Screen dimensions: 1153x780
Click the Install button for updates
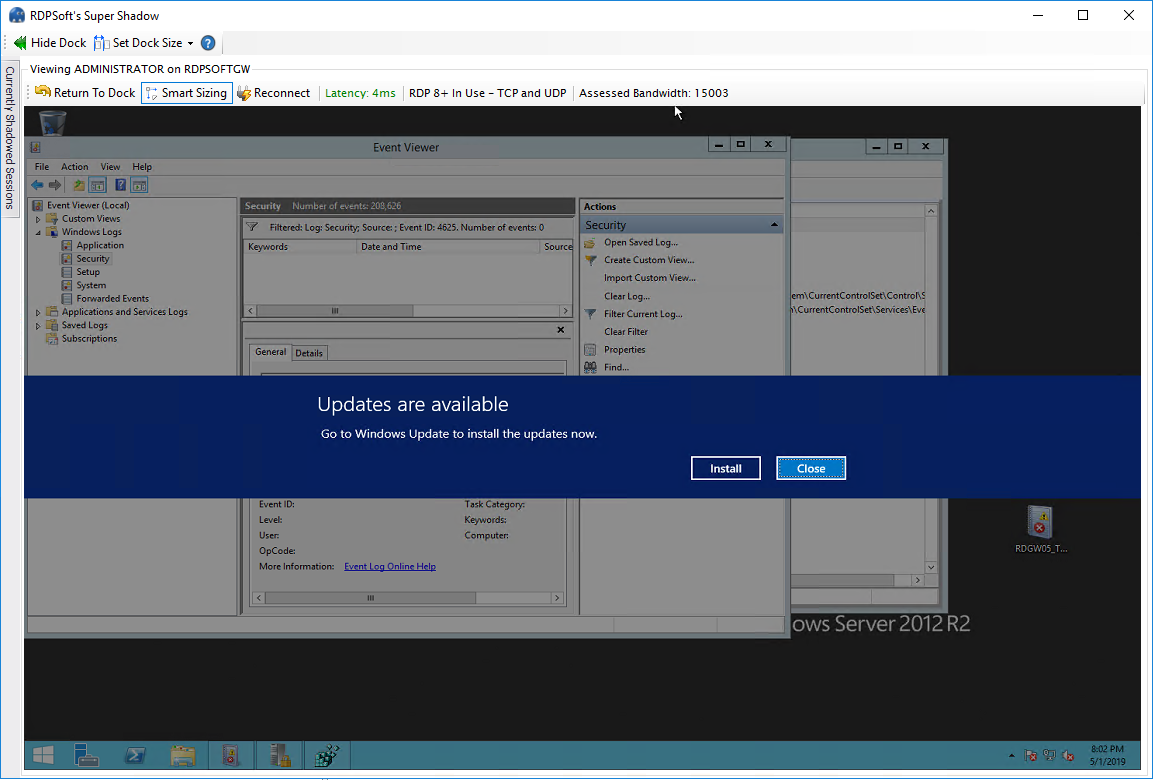[725, 468]
